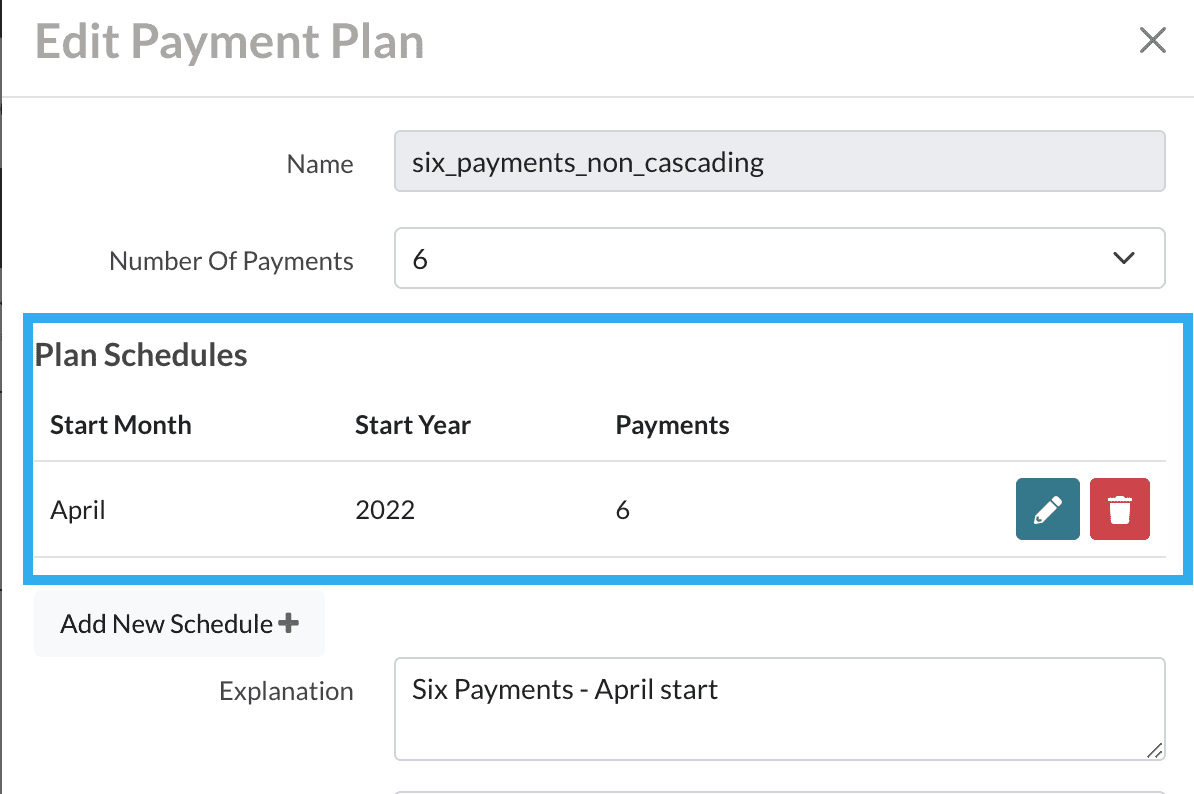Delete the April 2022 schedule

(1120, 510)
